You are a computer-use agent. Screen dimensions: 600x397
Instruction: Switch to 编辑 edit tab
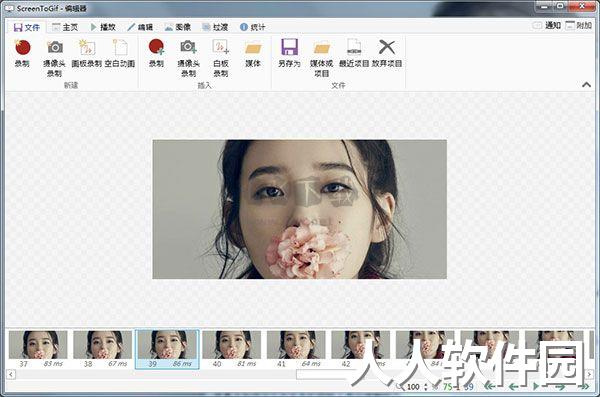tap(140, 27)
